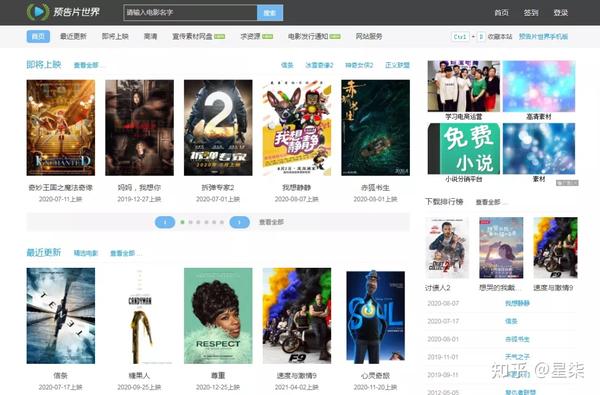Click the 神奇女侠2 quick link
The height and width of the screenshot is (395, 600).
(x=359, y=65)
